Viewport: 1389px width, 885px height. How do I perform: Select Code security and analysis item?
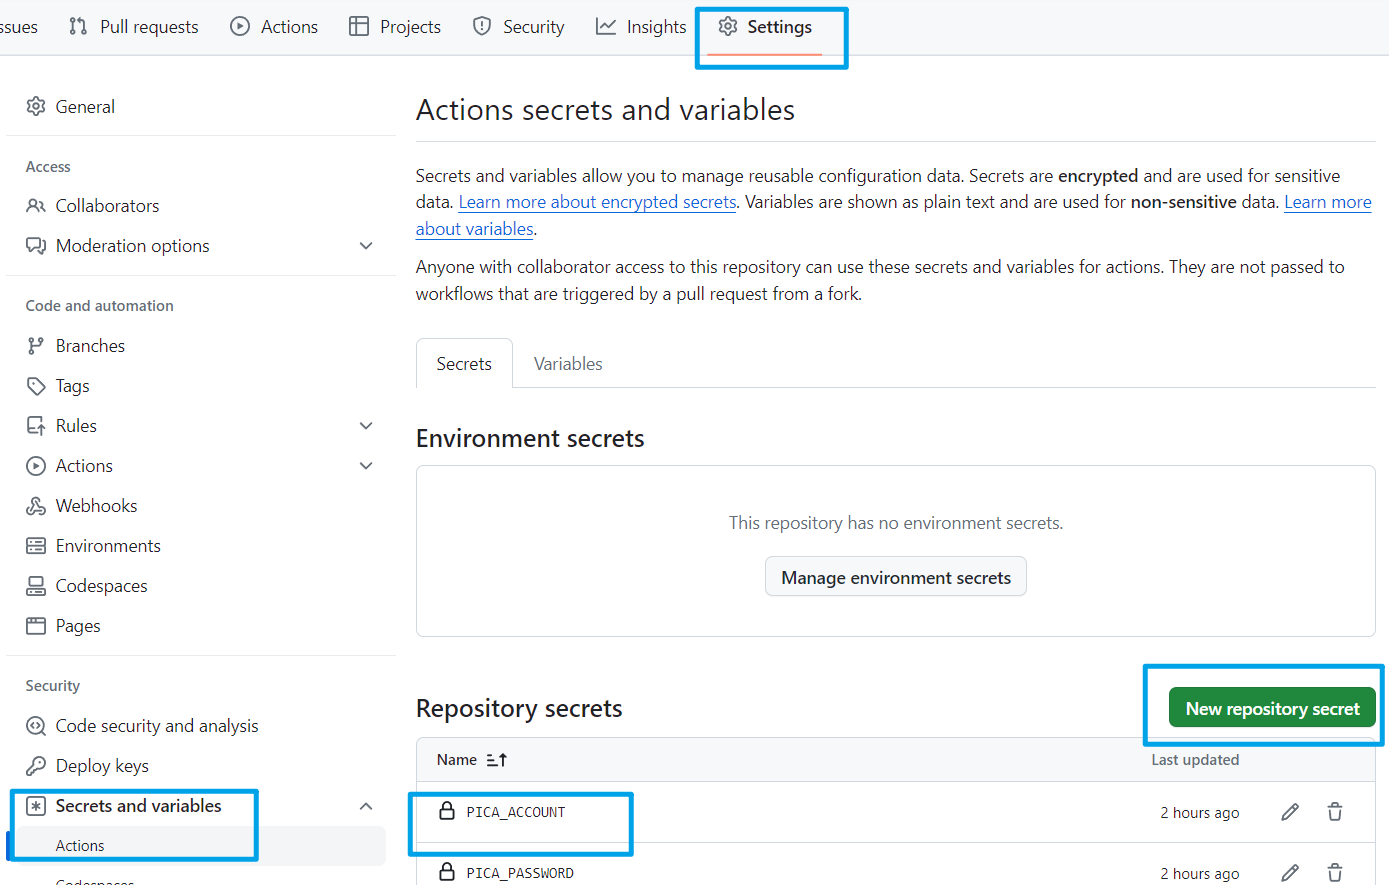point(157,726)
